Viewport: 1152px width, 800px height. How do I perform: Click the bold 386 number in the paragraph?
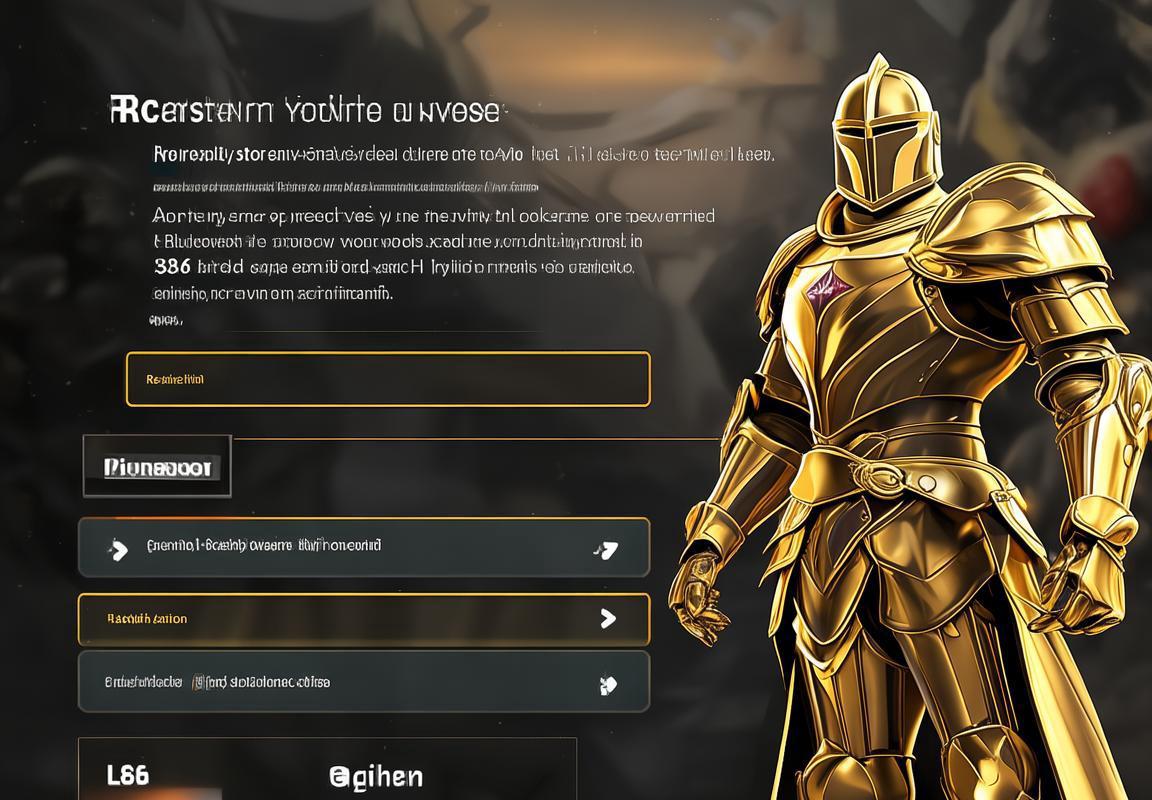pos(173,266)
